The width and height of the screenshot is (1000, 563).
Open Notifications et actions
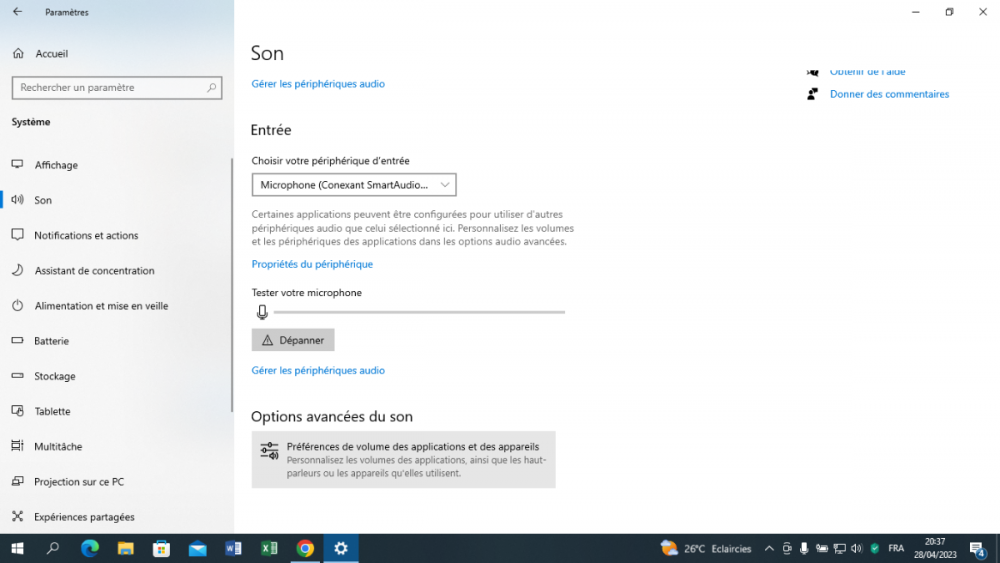(86, 235)
